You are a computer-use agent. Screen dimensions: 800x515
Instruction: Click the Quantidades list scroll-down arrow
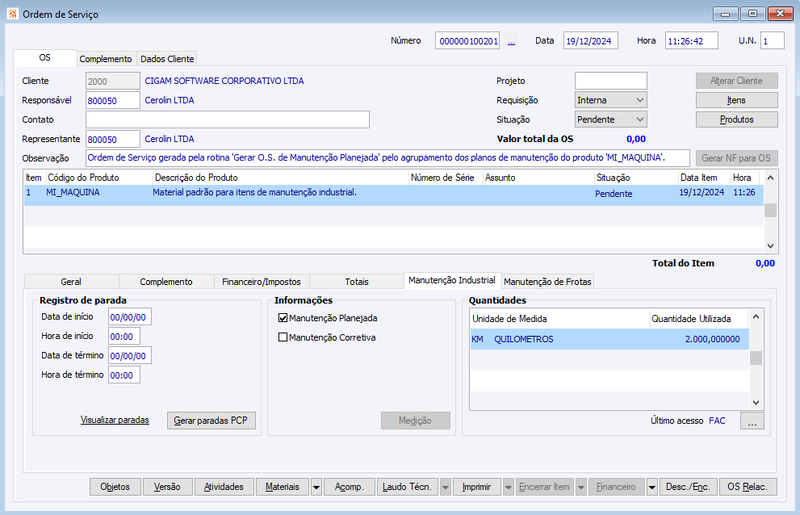tap(756, 403)
